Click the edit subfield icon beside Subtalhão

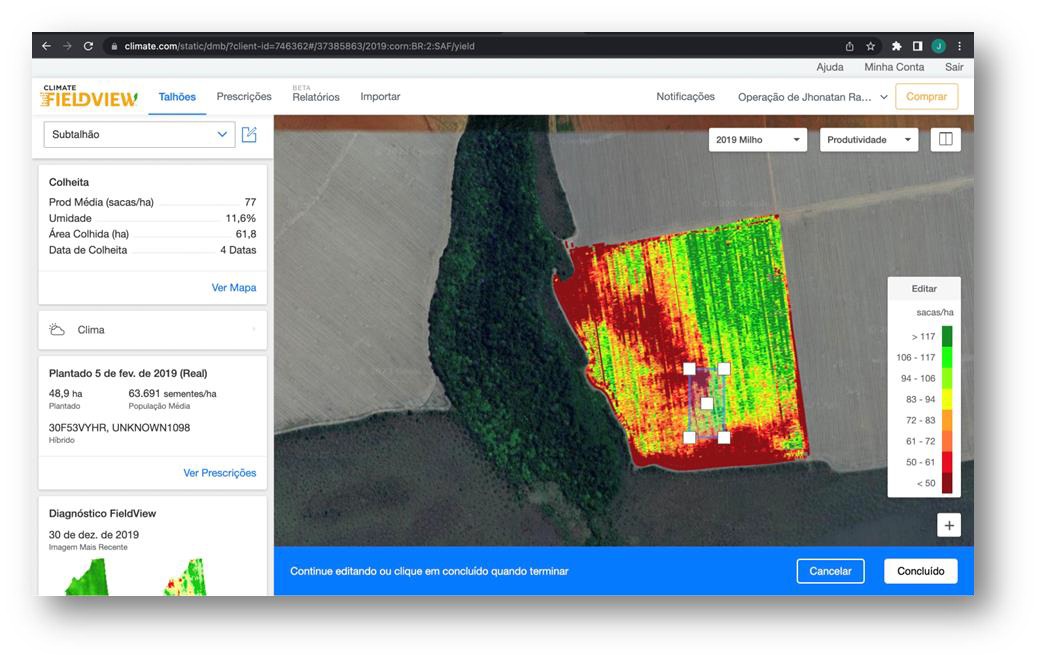249,135
